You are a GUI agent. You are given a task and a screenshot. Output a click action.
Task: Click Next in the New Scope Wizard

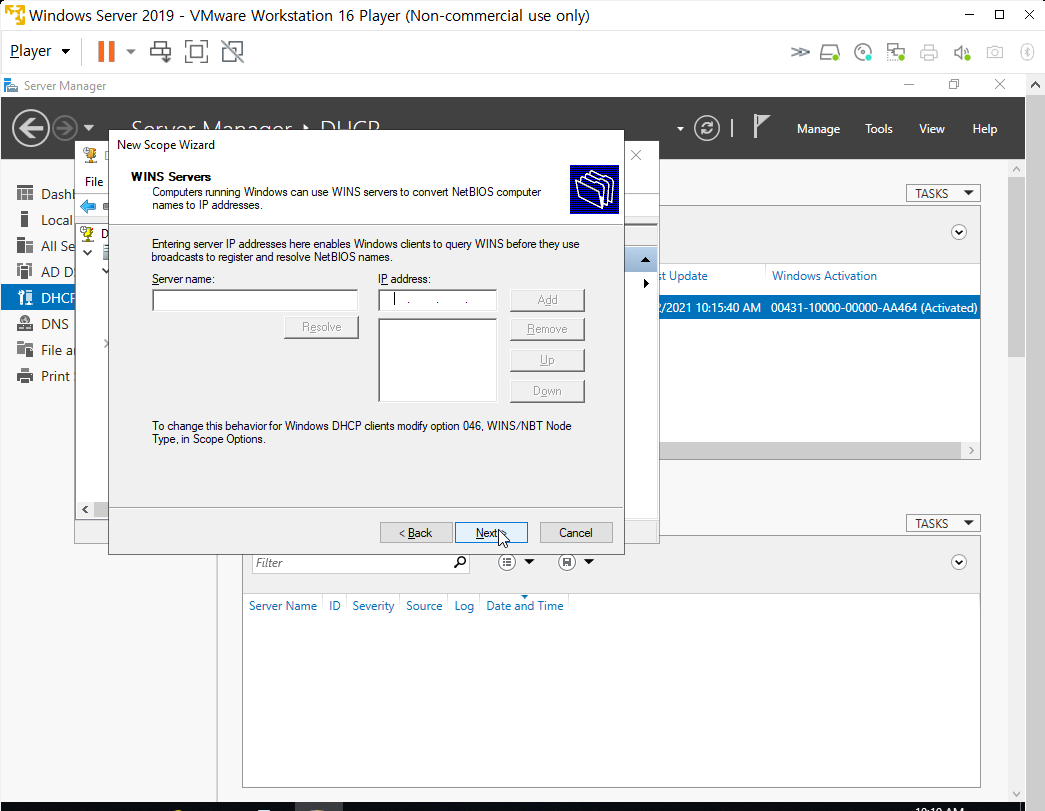click(x=491, y=532)
